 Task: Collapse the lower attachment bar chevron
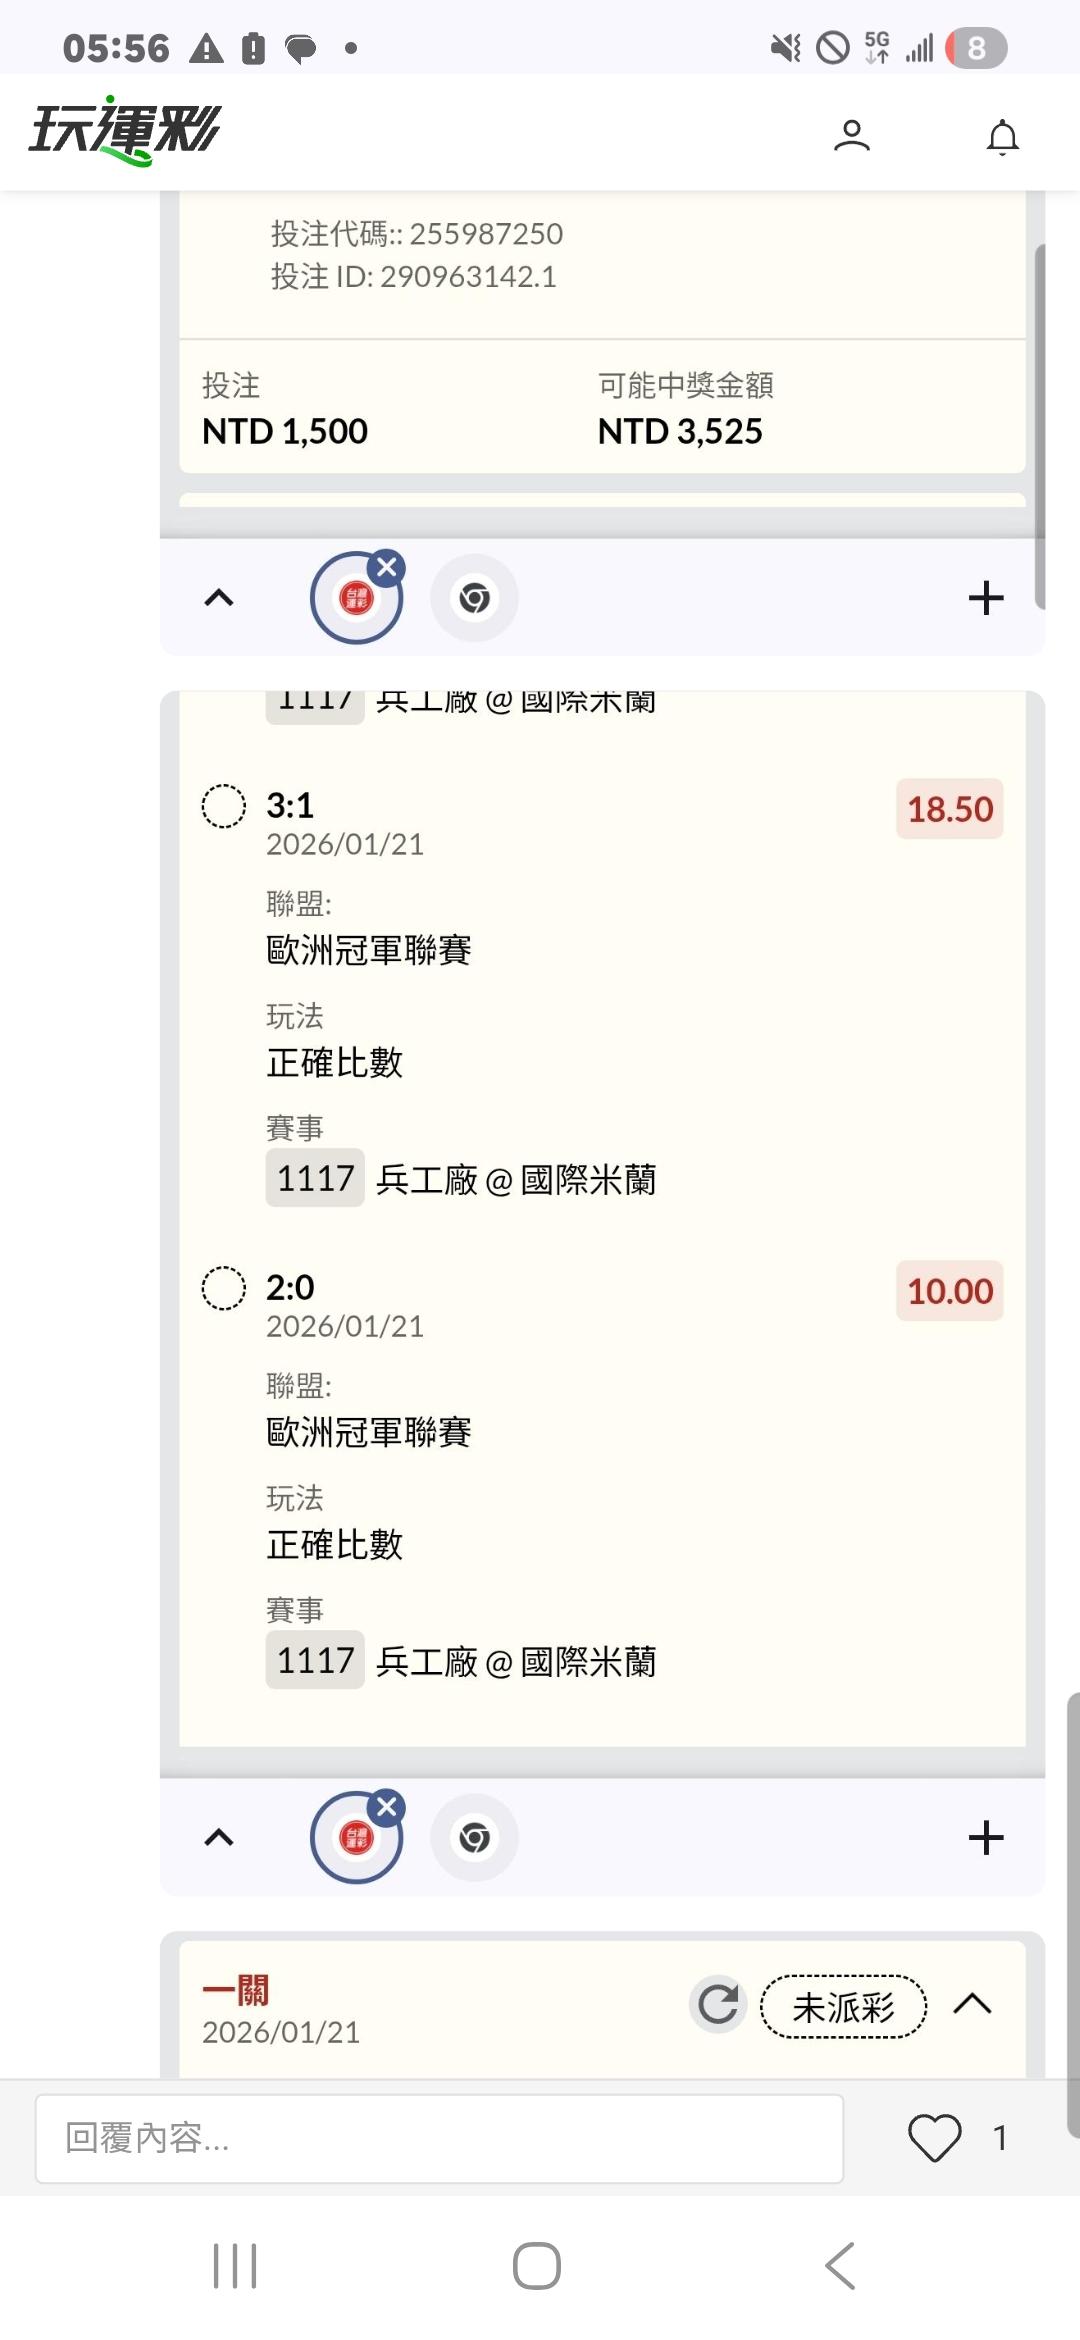(x=219, y=1837)
